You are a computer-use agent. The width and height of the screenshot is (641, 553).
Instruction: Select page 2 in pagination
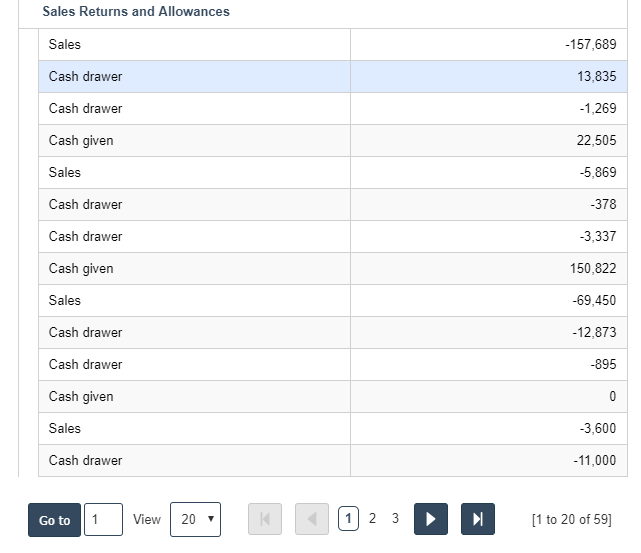[372, 518]
